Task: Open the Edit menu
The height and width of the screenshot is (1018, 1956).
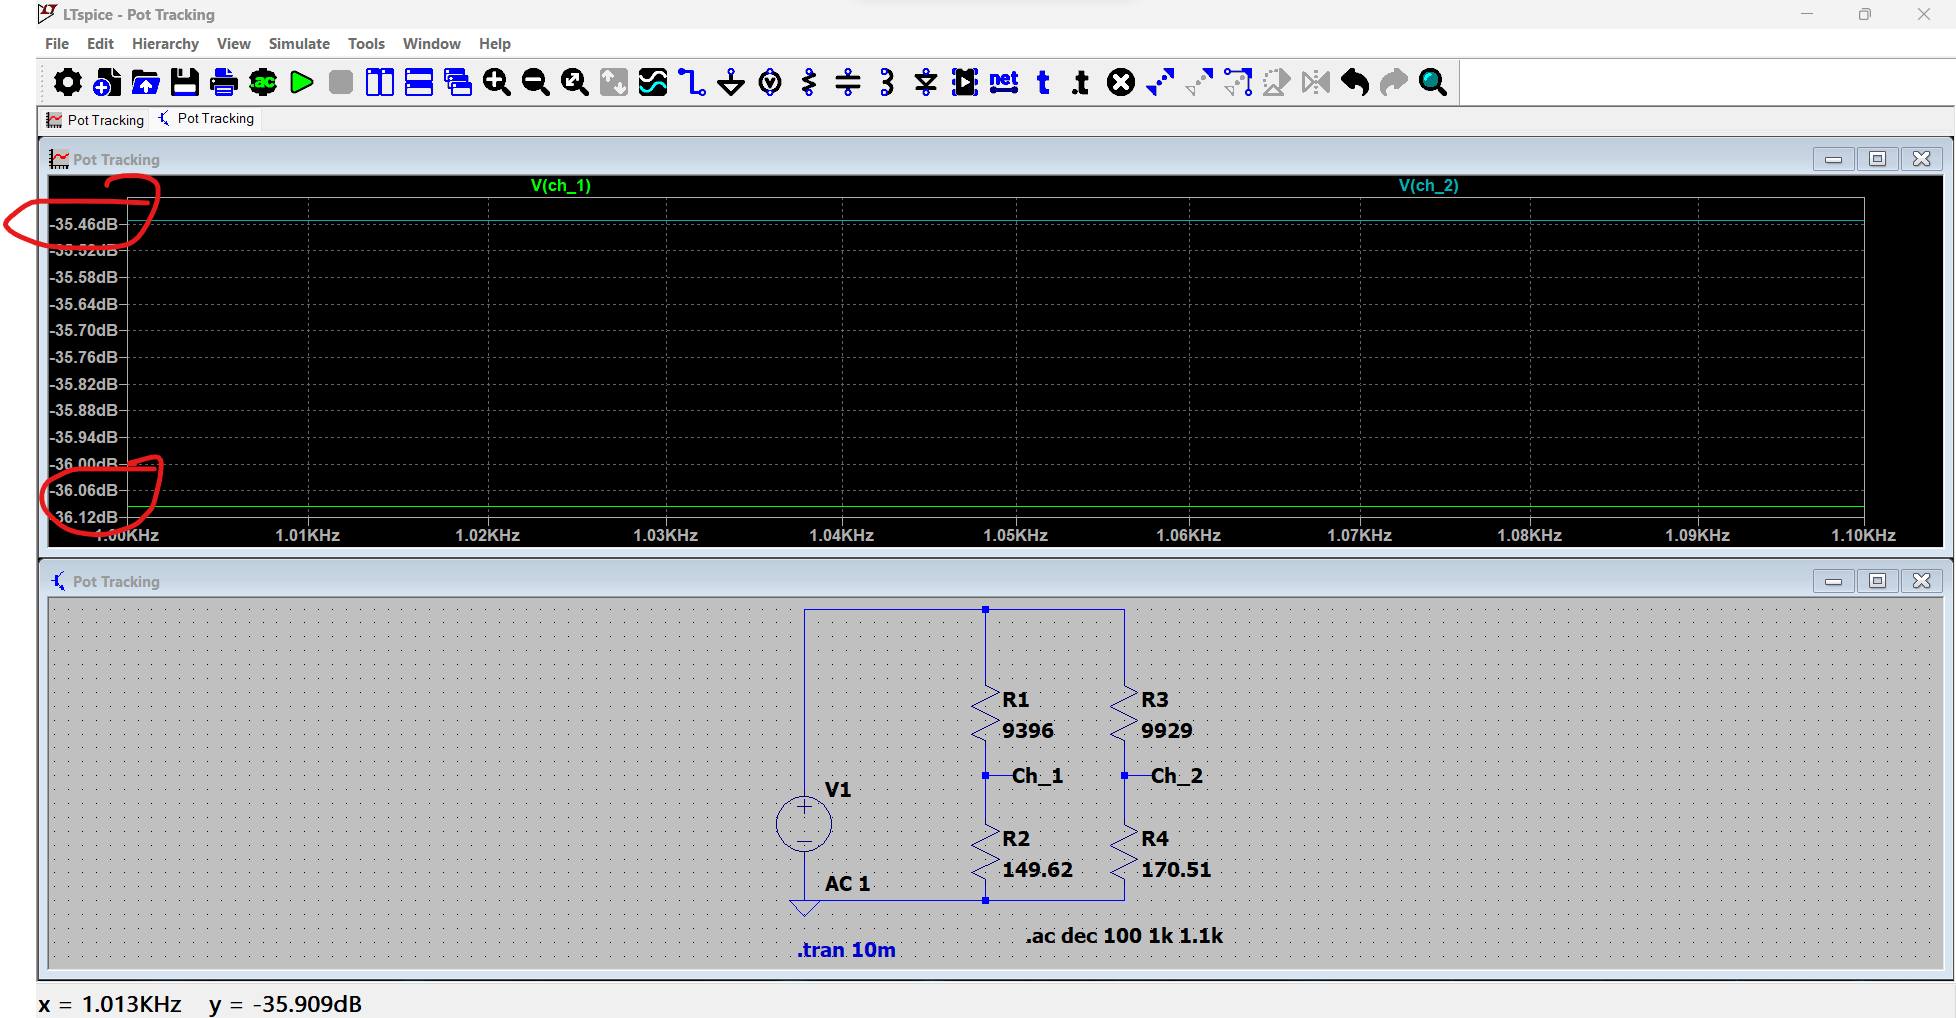Action: tap(100, 44)
